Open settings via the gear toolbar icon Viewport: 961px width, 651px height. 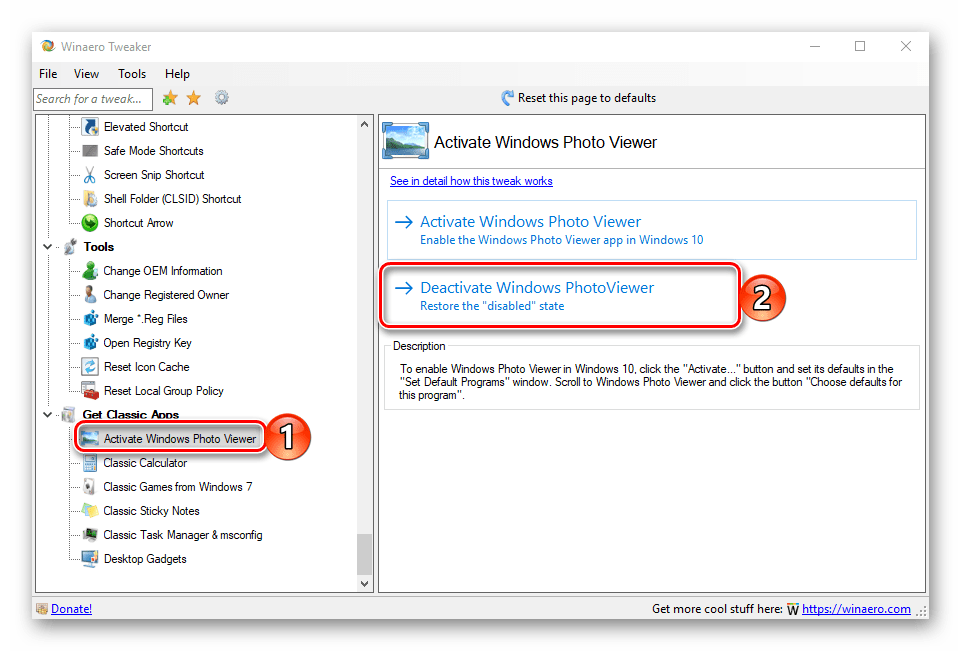click(221, 98)
